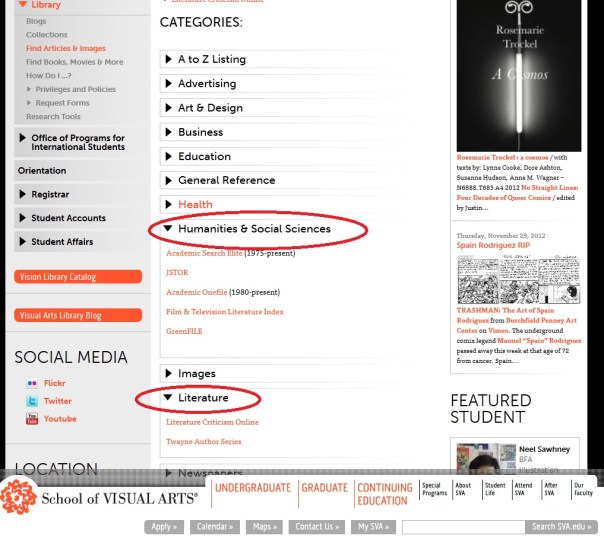Image resolution: width=604 pixels, height=539 pixels.
Task: Go to the CONTINUING EDUCATION section
Action: 384,494
